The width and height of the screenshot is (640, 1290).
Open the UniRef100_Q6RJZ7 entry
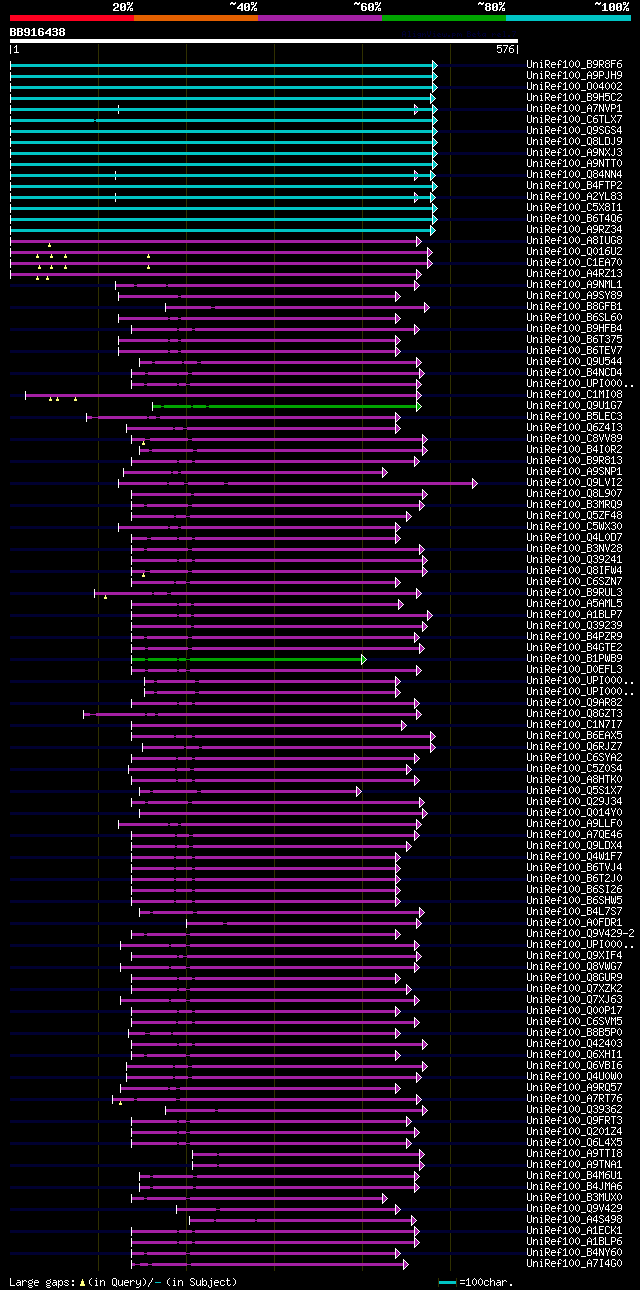click(x=574, y=746)
